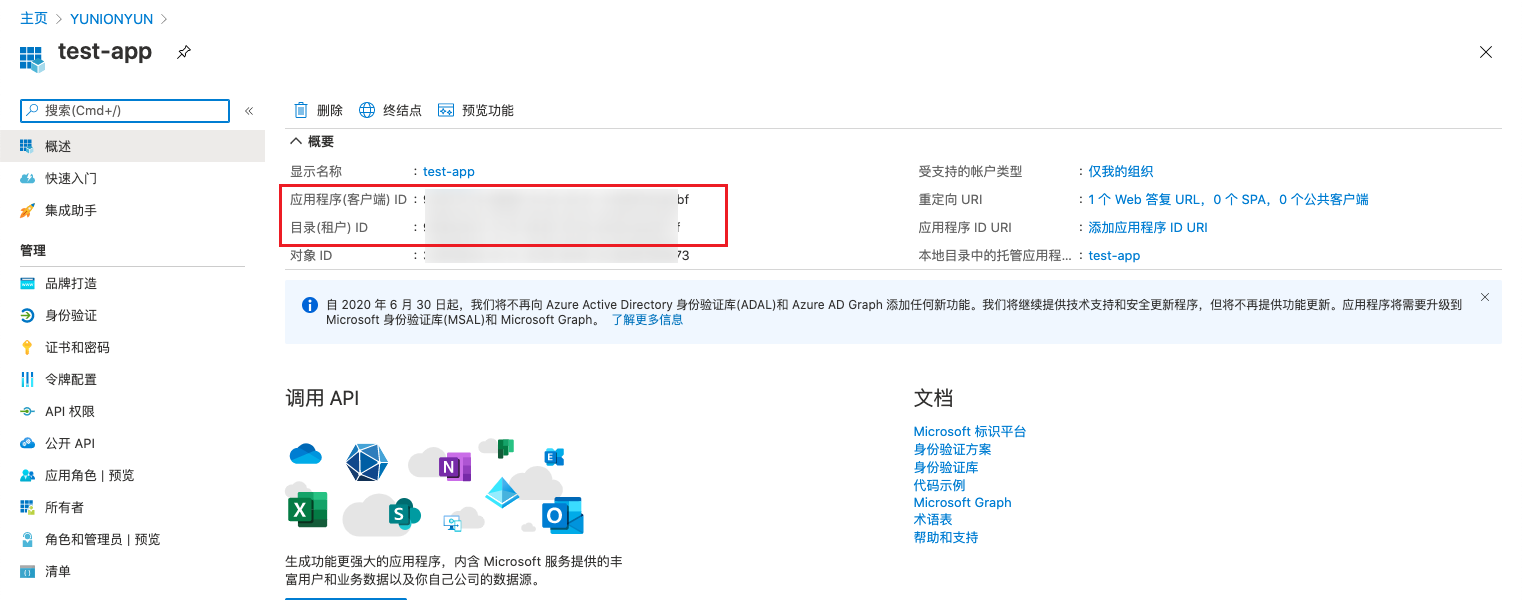This screenshot has width=1522, height=600.
Task: Collapse the Essentials section chevron
Action: pos(296,142)
